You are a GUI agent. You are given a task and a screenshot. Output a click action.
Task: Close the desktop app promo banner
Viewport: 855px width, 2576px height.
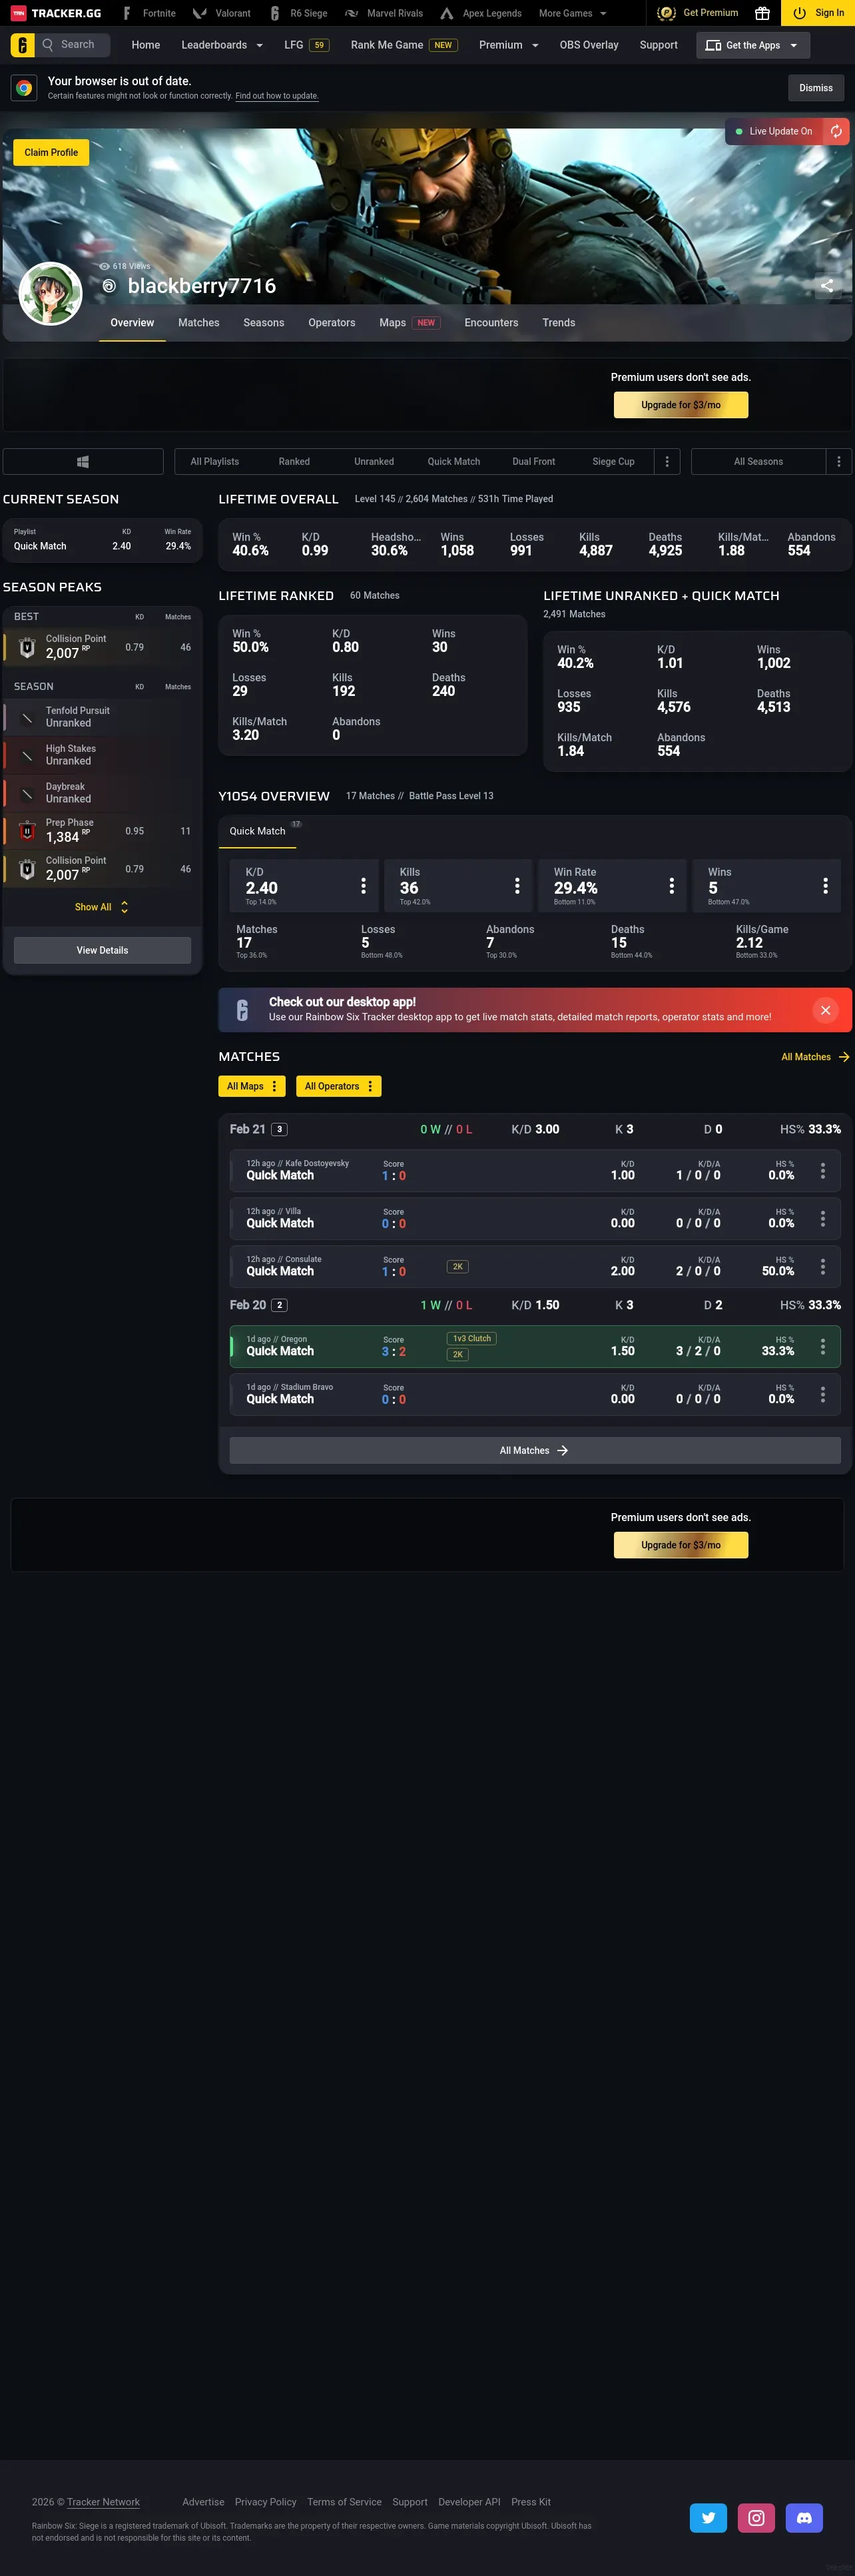point(825,1010)
